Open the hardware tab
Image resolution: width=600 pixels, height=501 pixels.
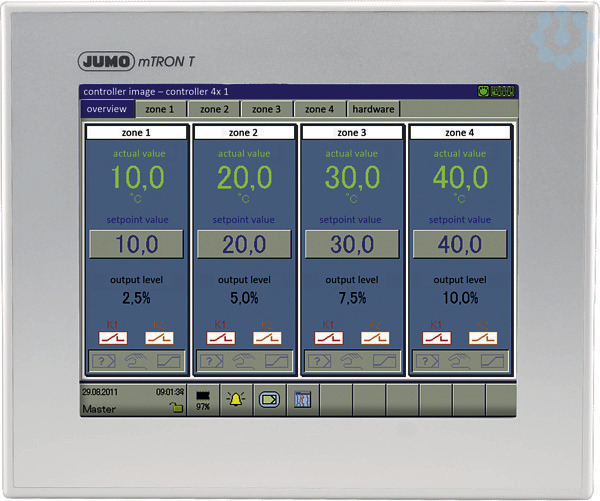373,109
